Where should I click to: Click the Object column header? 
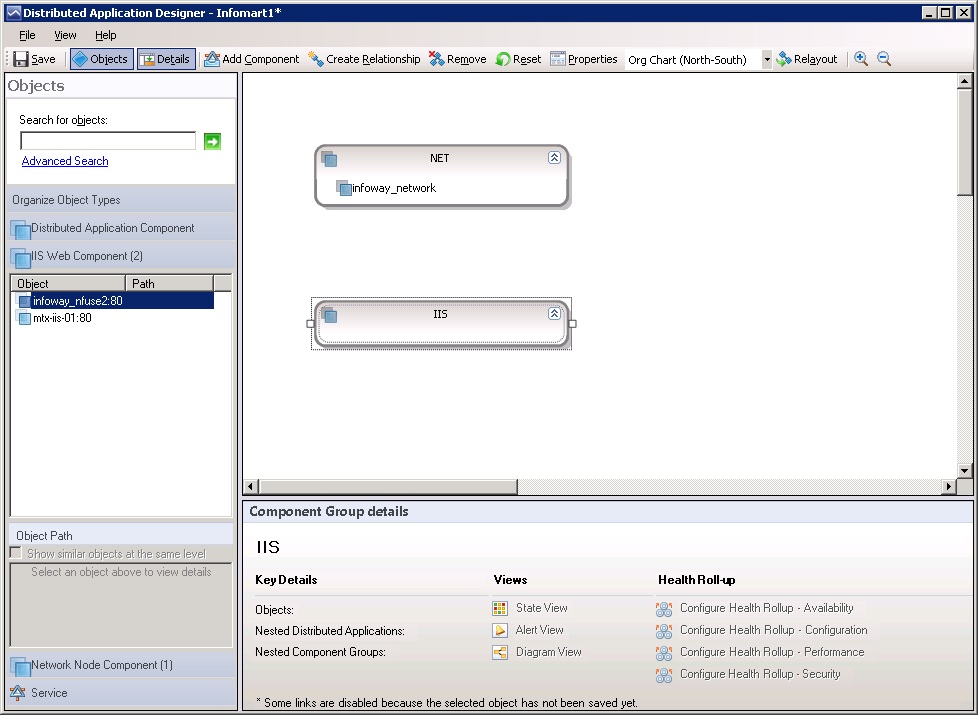(69, 283)
